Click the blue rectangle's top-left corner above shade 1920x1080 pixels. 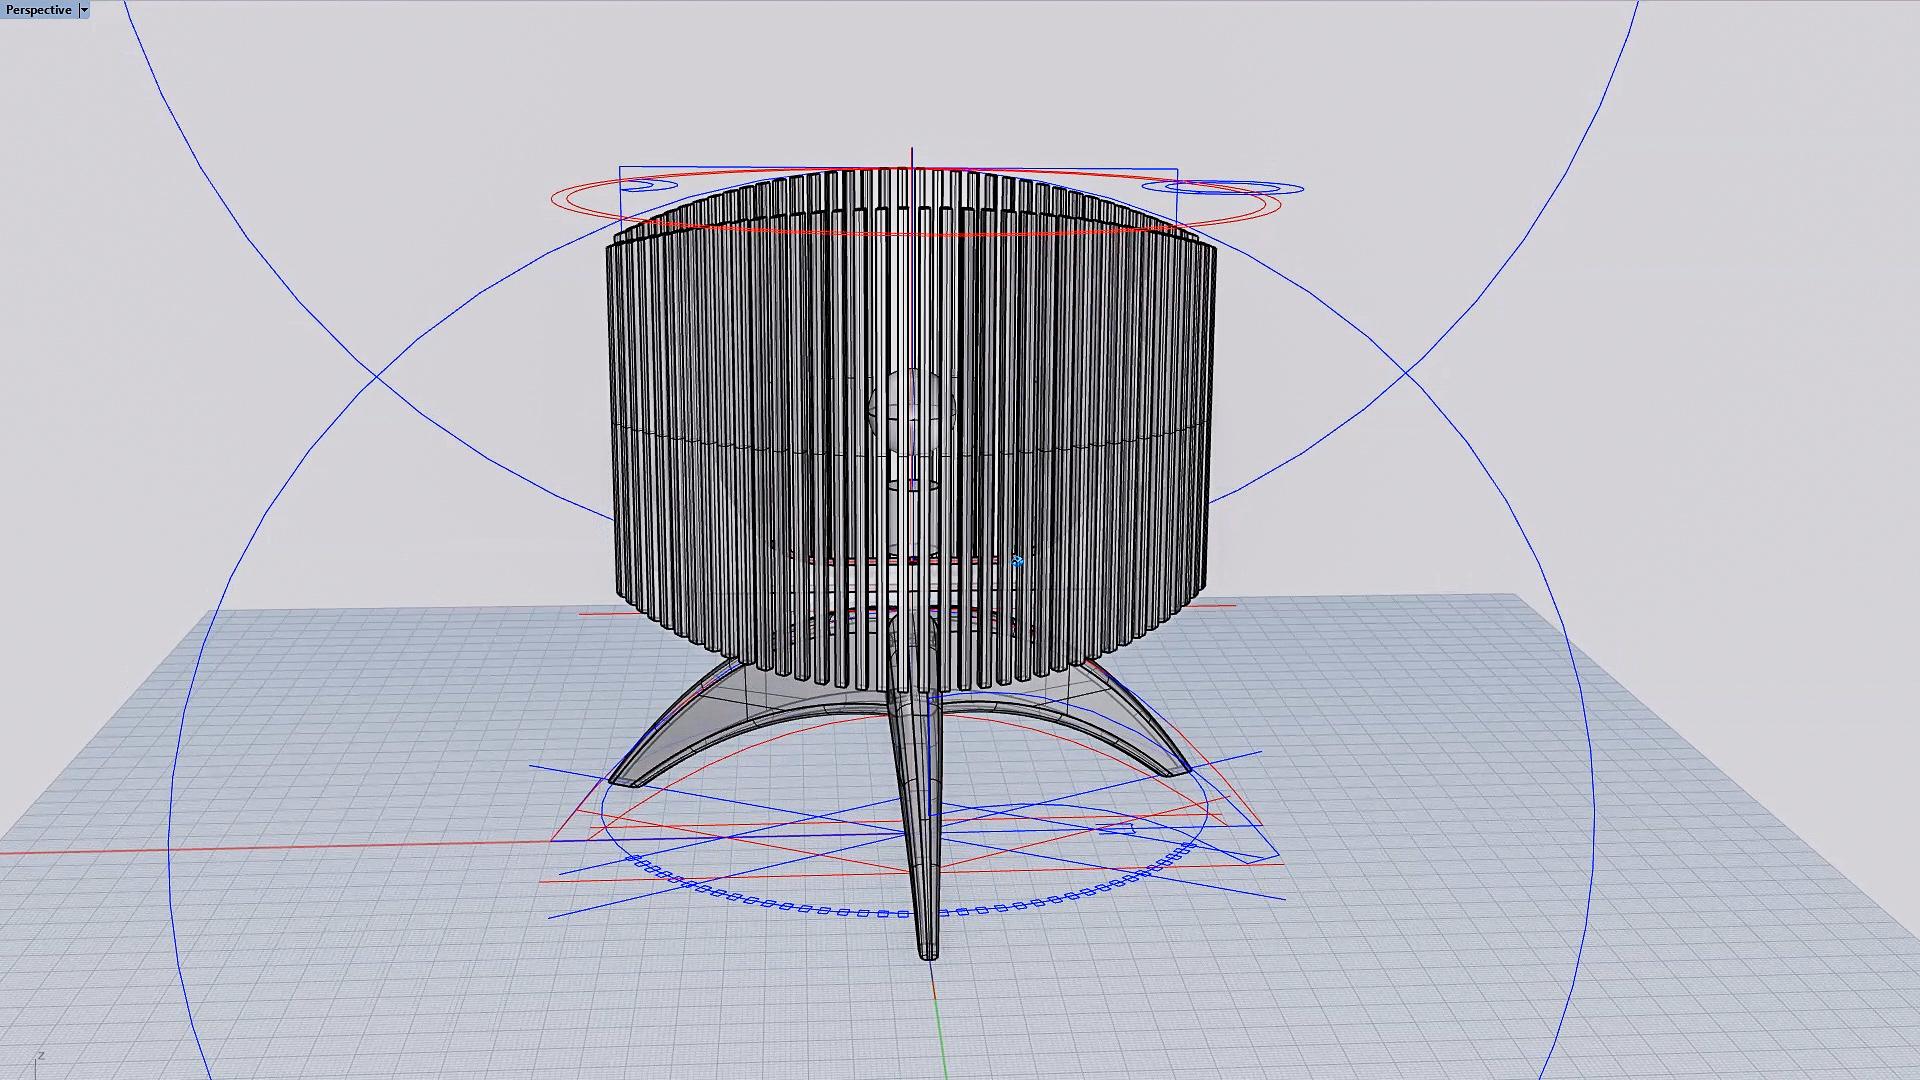(x=620, y=168)
